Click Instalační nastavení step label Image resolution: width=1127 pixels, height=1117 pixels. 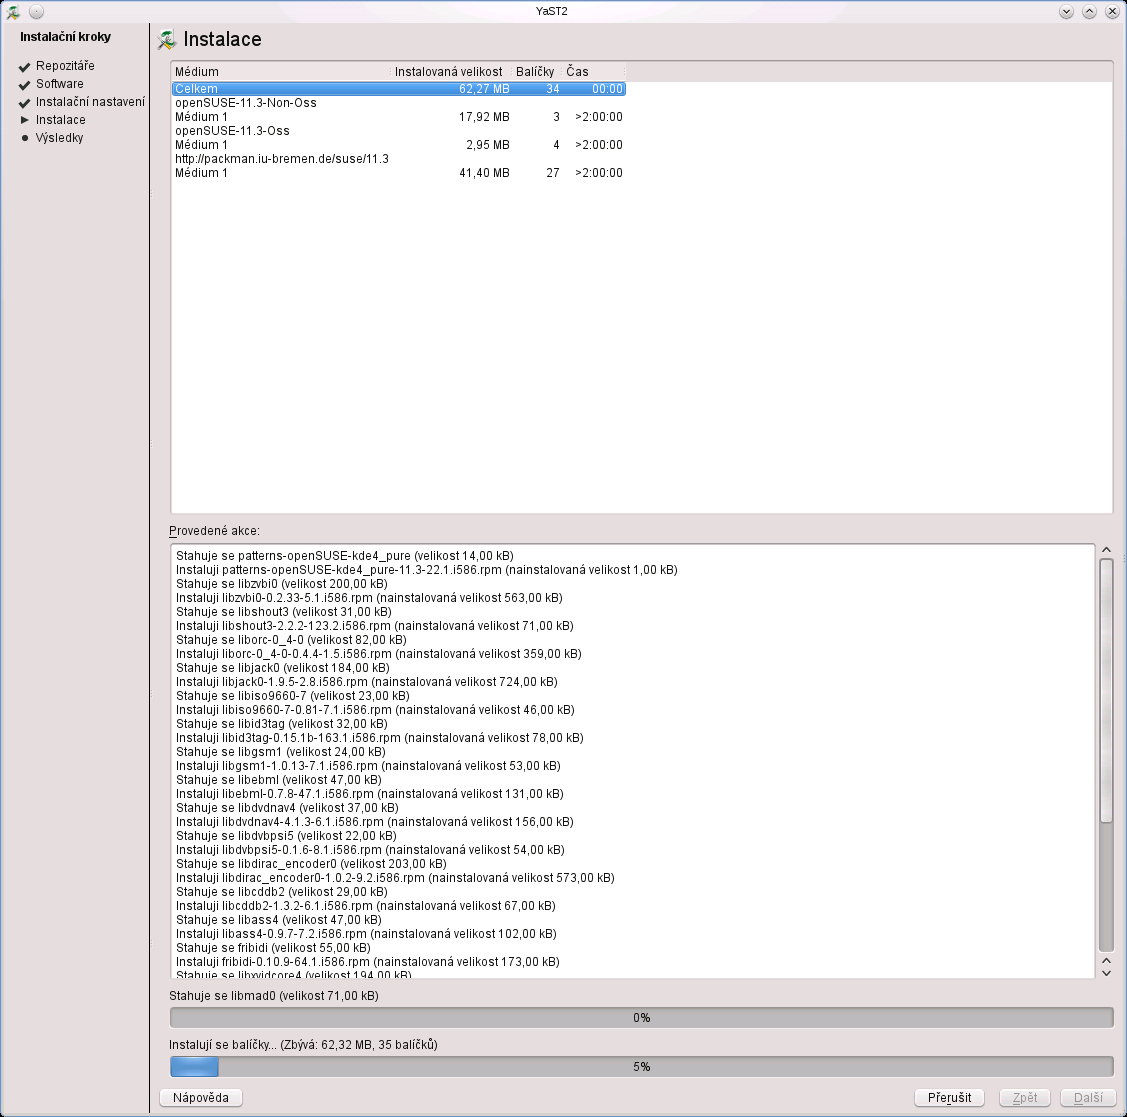tap(91, 102)
